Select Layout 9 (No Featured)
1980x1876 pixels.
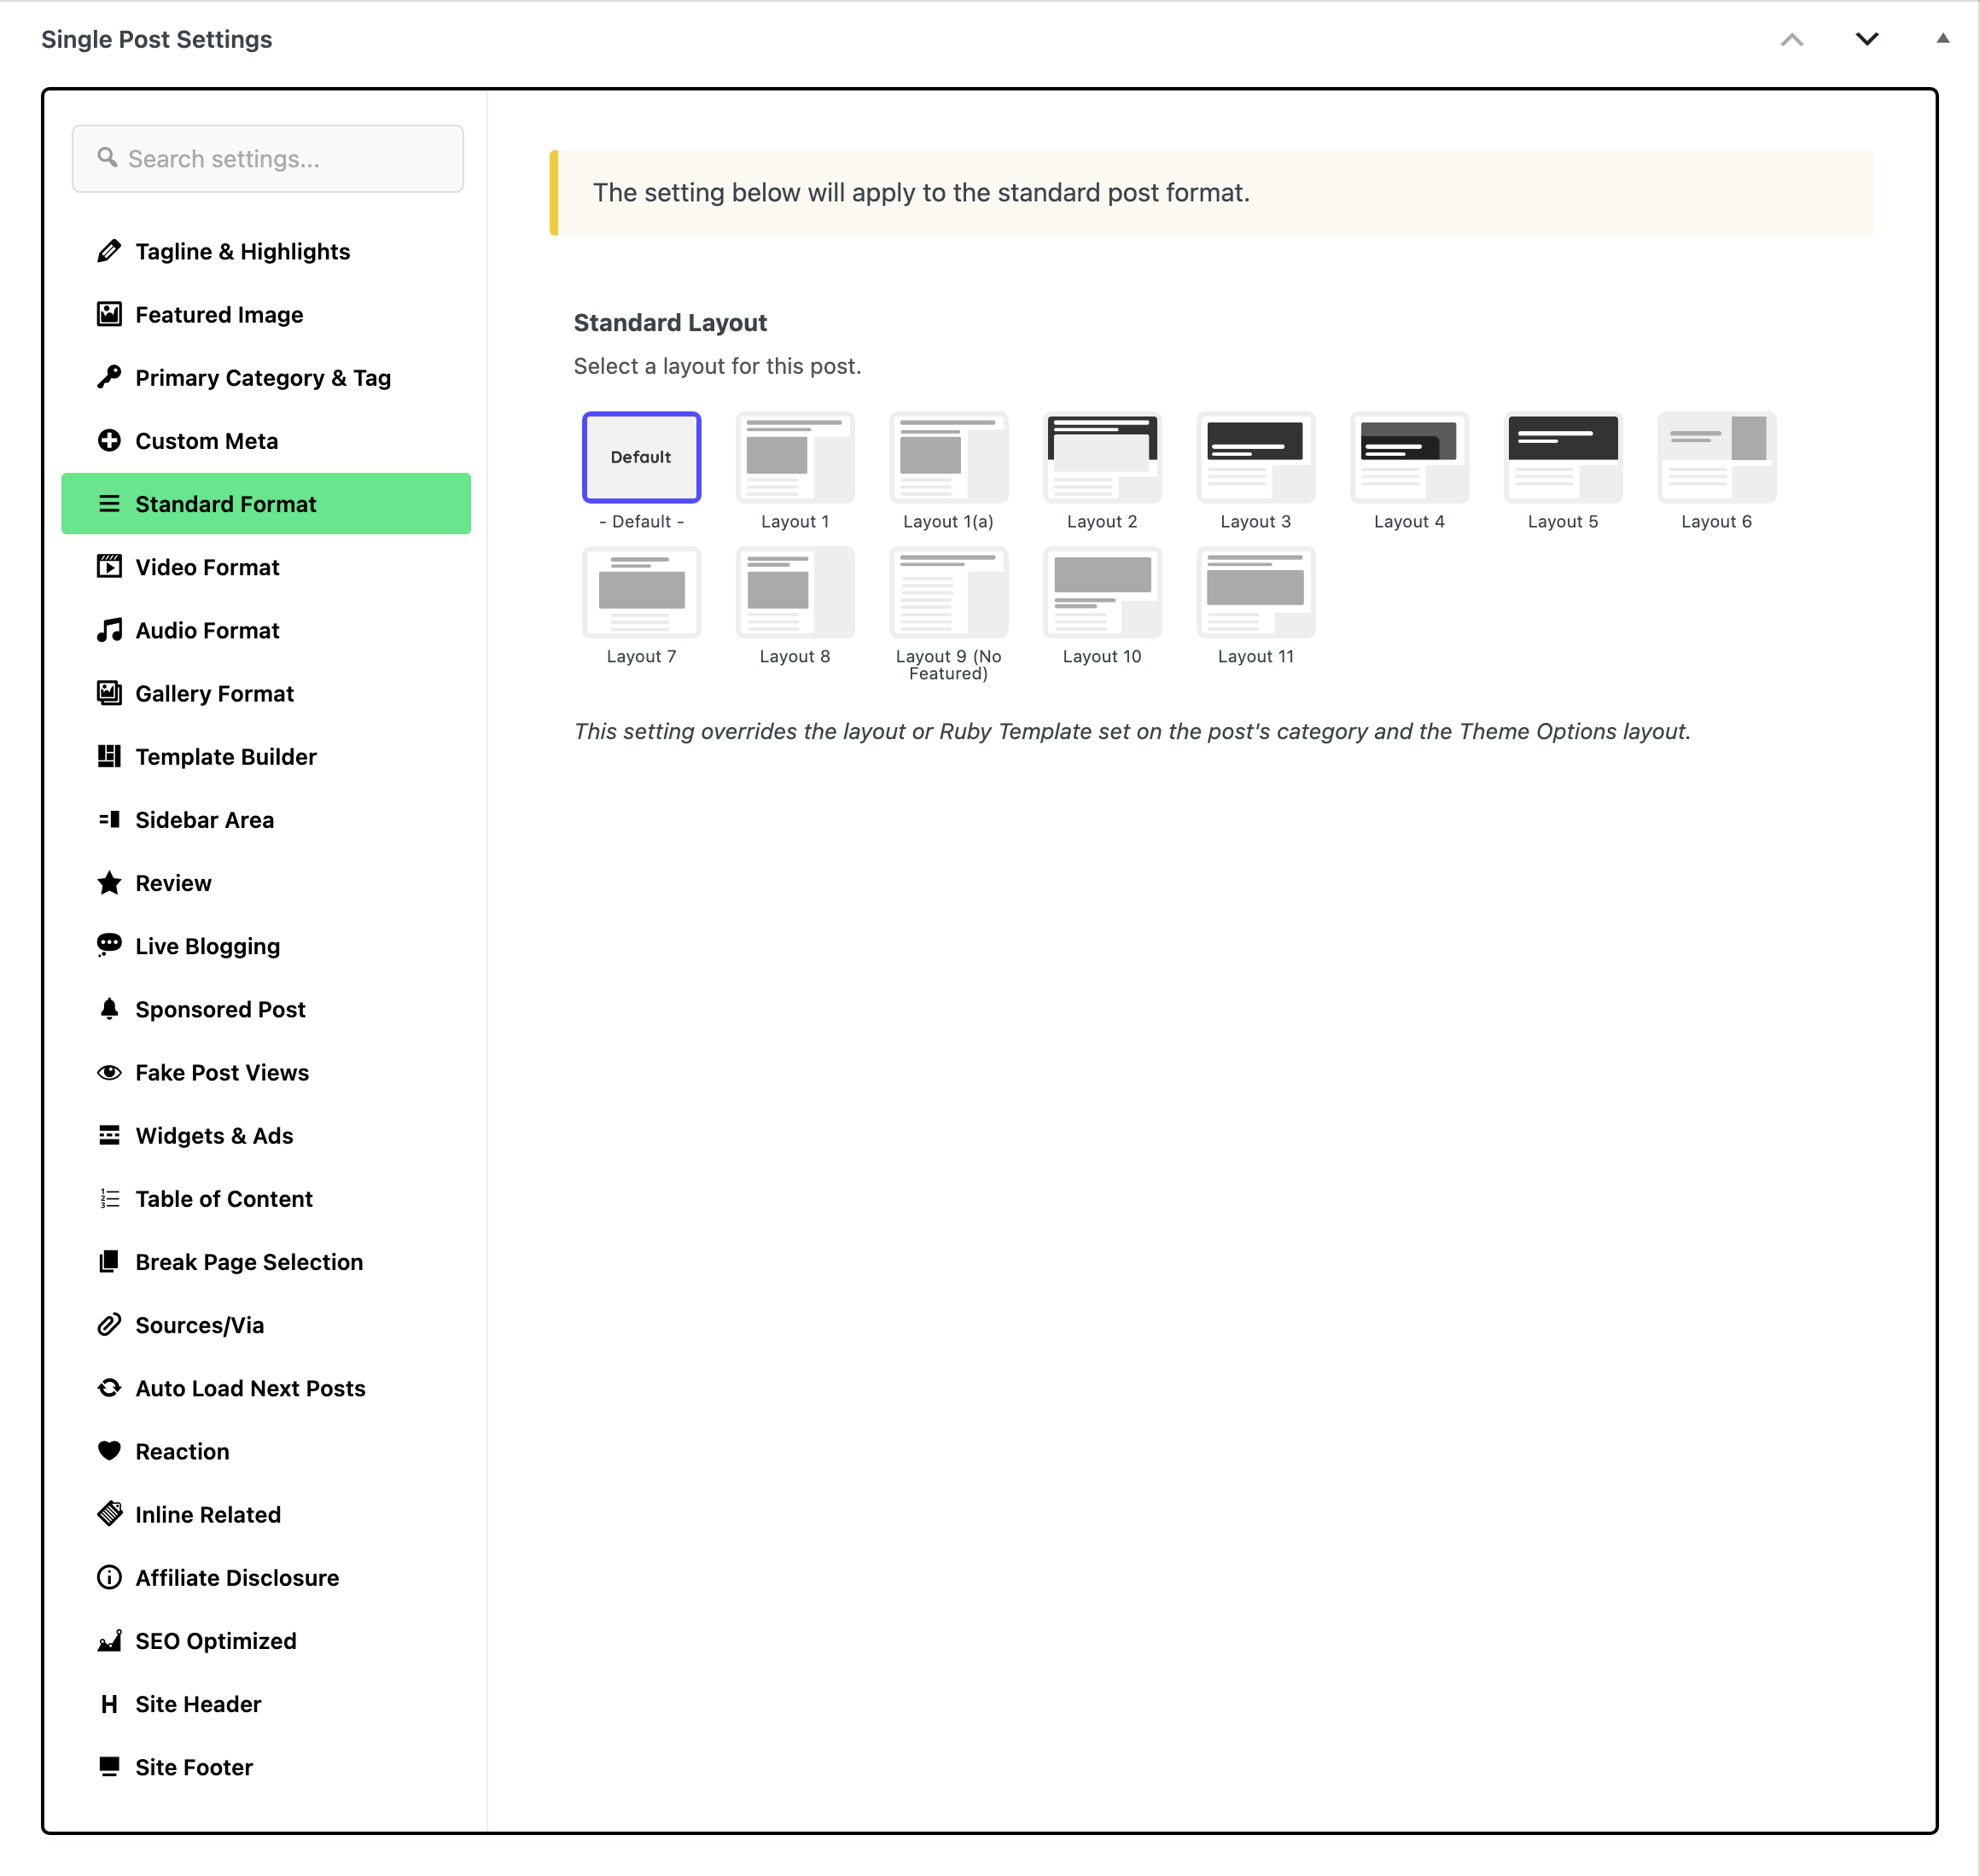(x=949, y=592)
